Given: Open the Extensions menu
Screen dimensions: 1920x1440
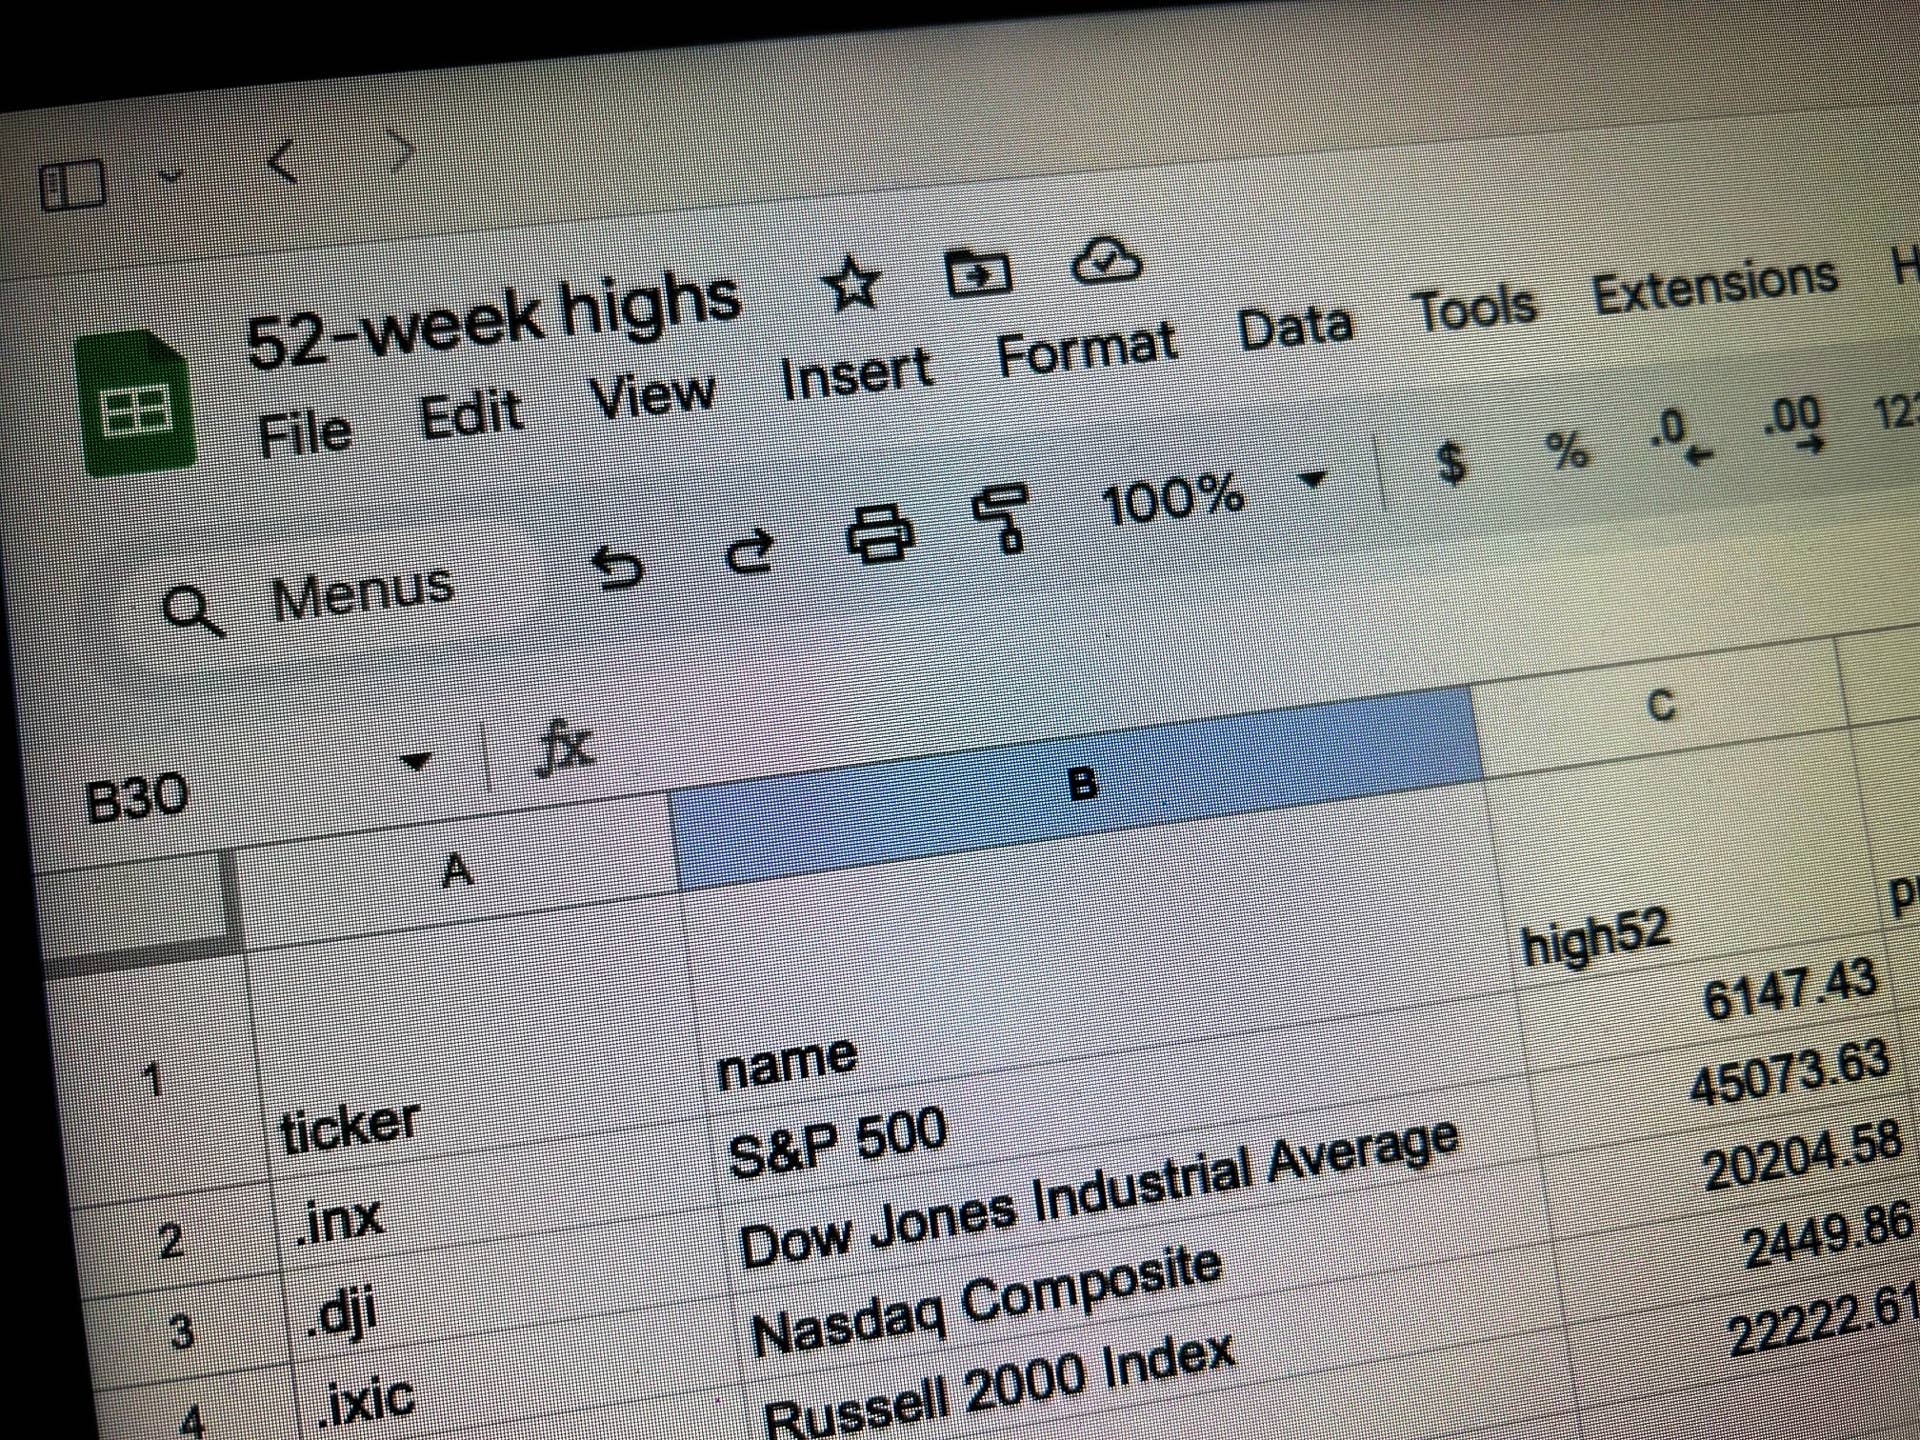Looking at the screenshot, I should pos(1715,285).
